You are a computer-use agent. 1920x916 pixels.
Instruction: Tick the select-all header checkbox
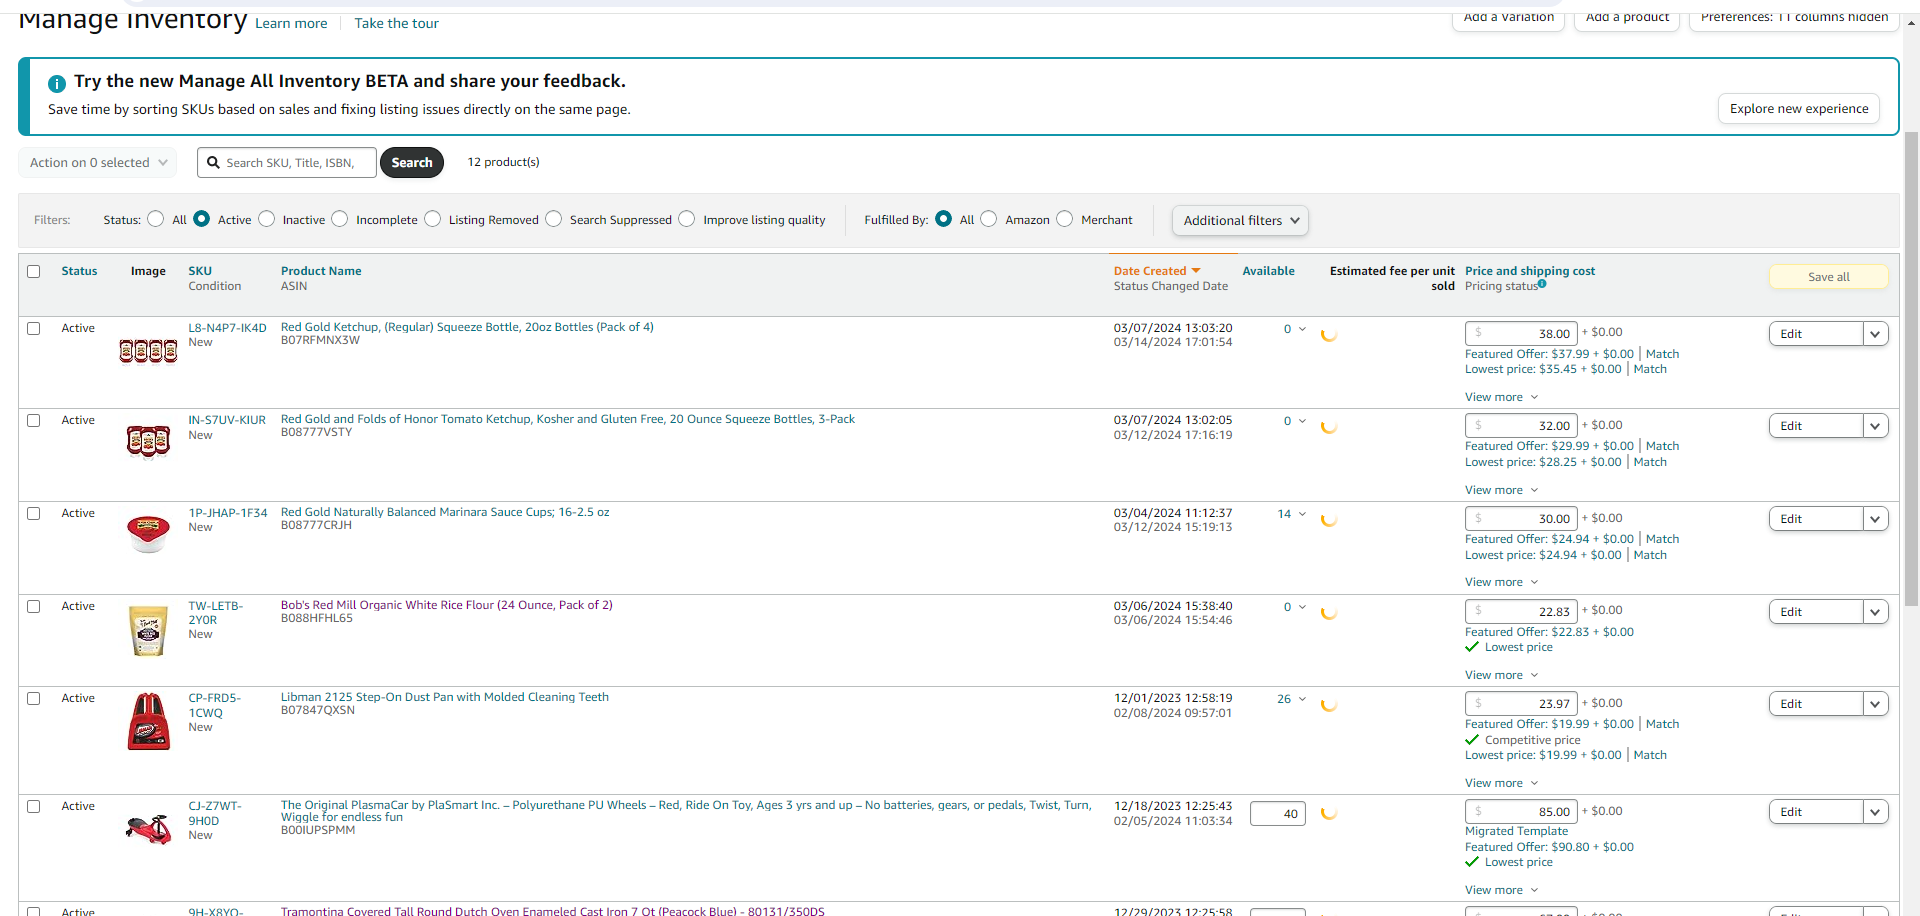pyautogui.click(x=34, y=271)
